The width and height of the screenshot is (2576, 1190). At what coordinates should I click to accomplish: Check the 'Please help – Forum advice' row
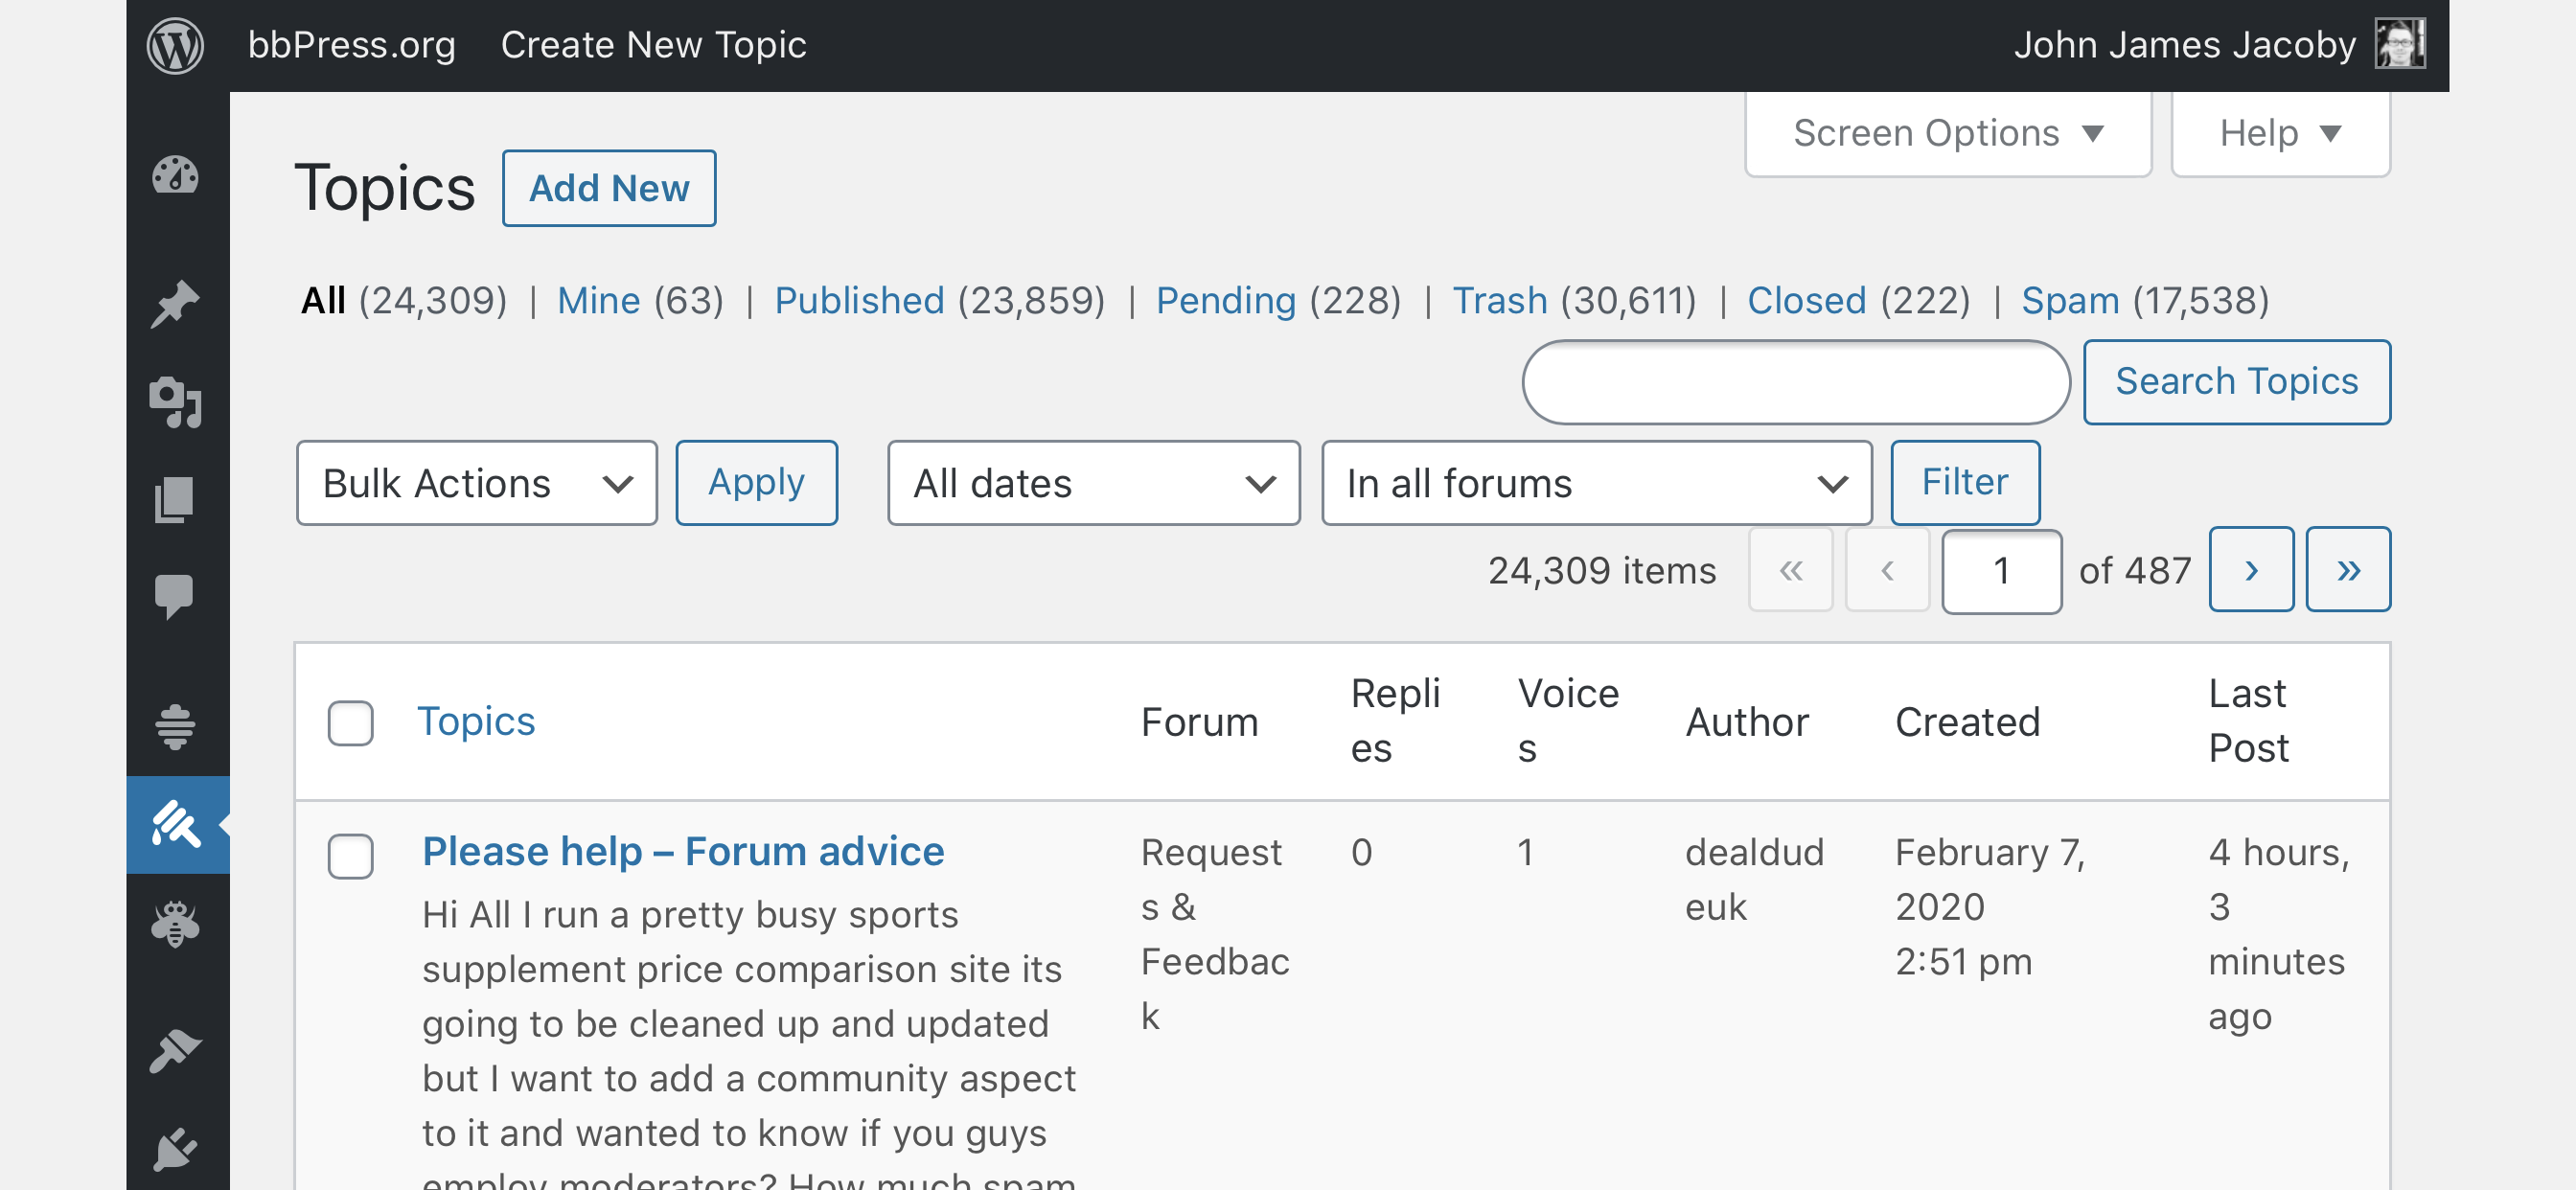(351, 855)
